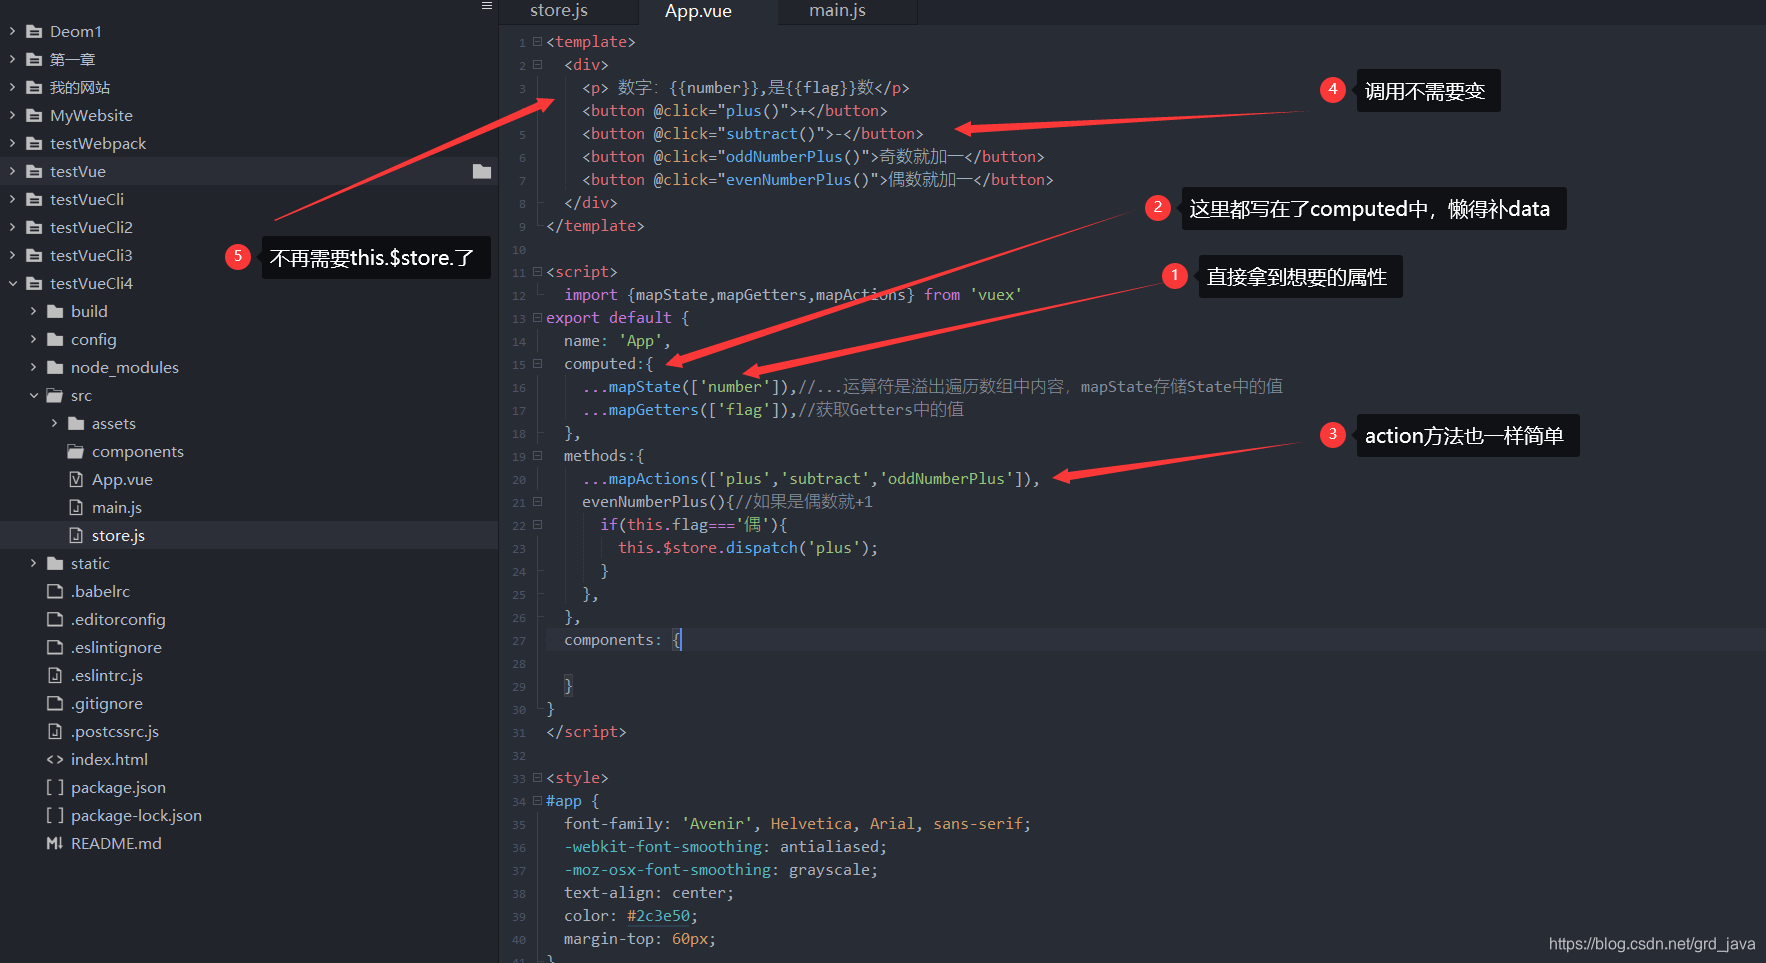
Task: Click the testVueCli3 project icon
Action: 34,256
